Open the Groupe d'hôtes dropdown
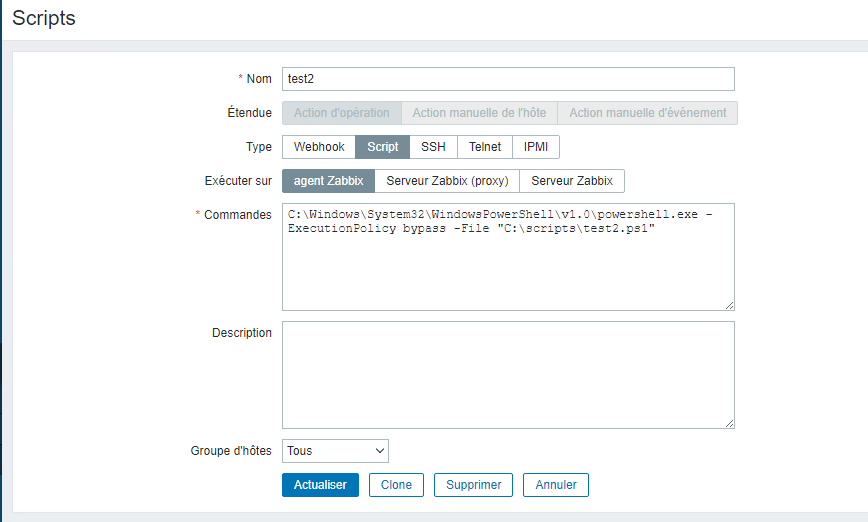868x522 pixels. coord(335,451)
